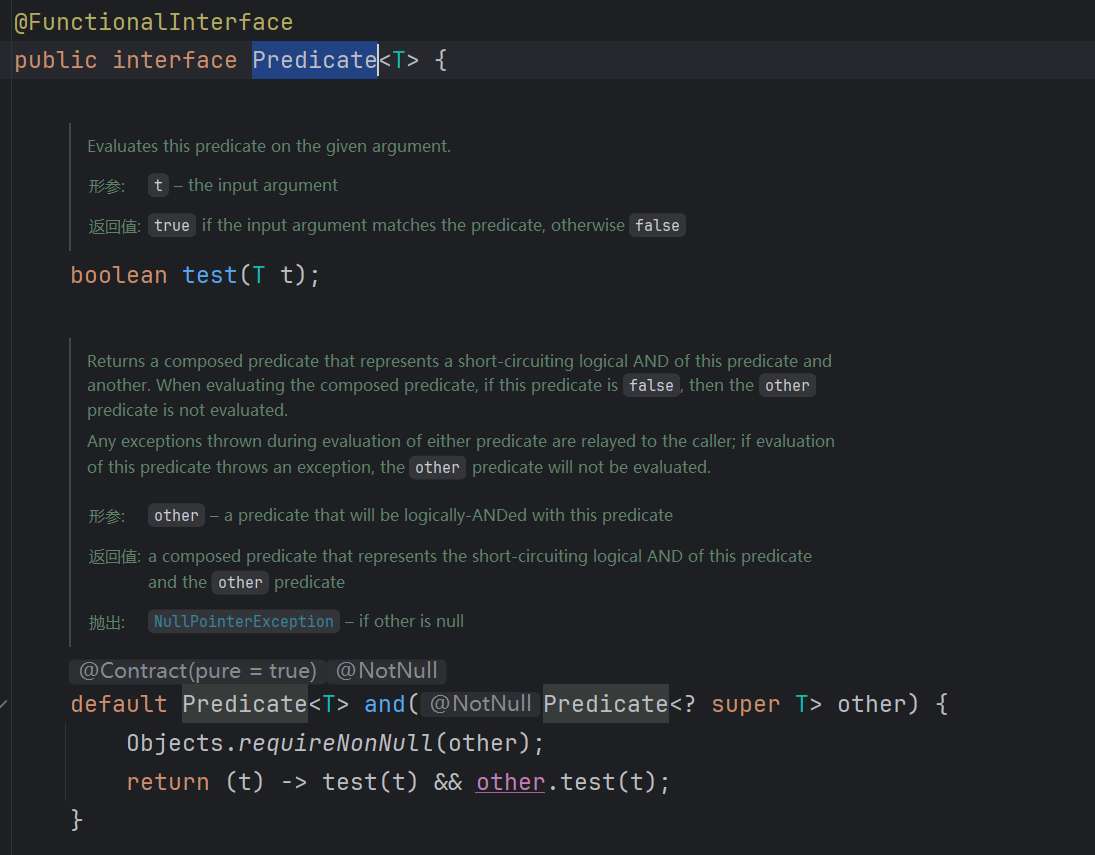Click the 'default' keyword
The width and height of the screenshot is (1095, 855).
pos(119,704)
